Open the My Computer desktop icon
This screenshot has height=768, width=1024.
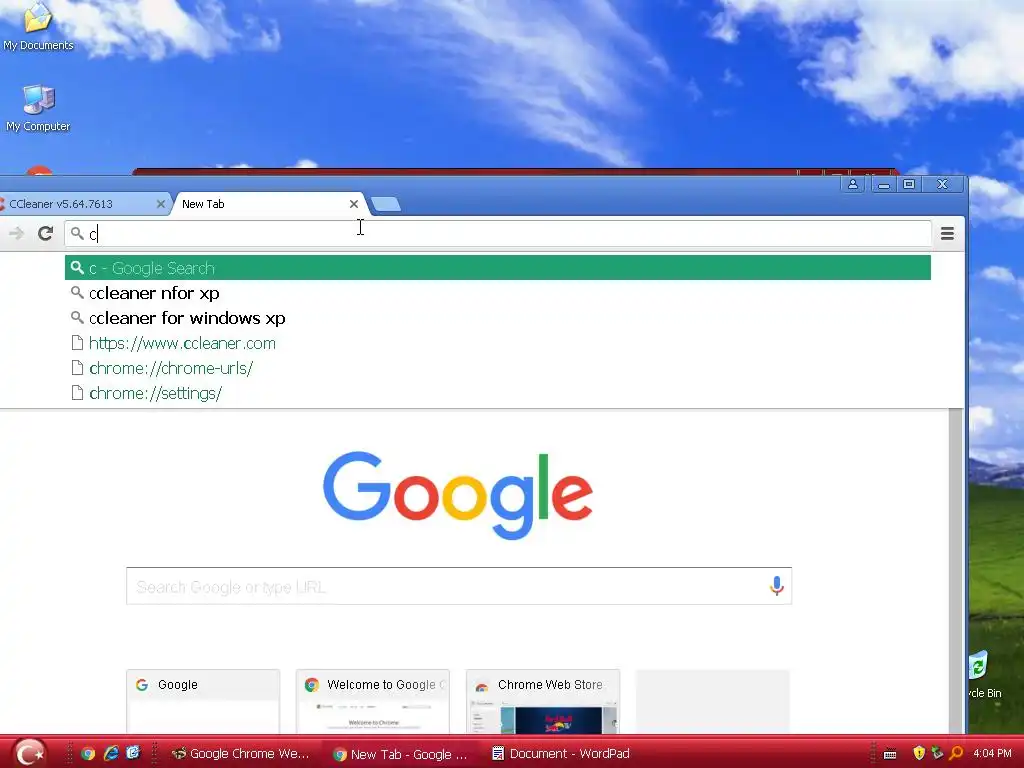[38, 108]
